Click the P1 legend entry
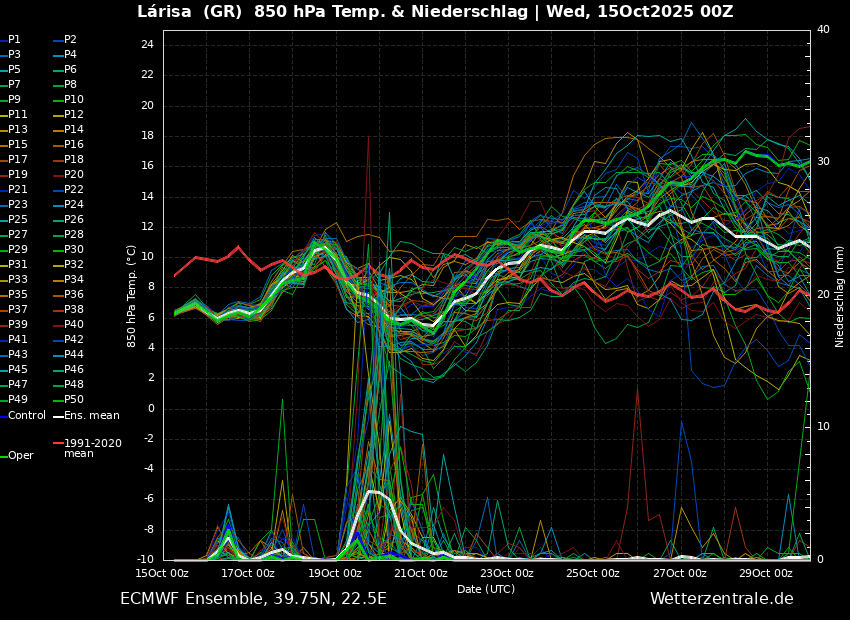The width and height of the screenshot is (850, 620). (14, 40)
